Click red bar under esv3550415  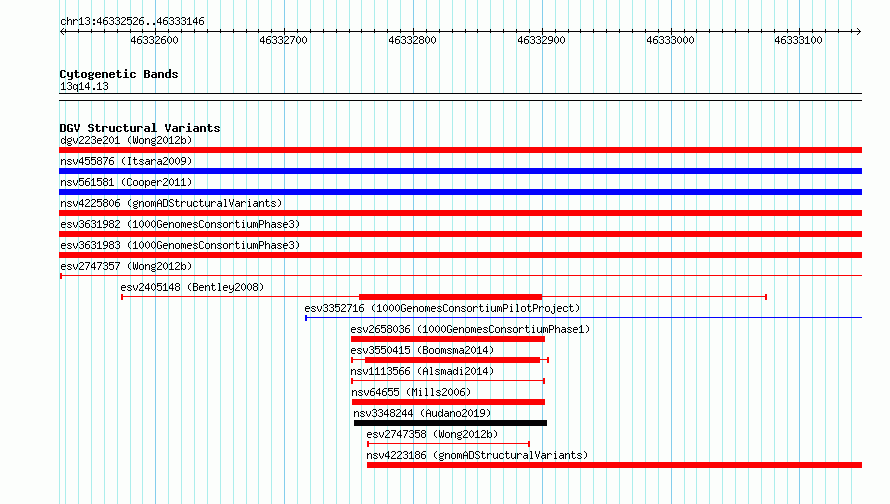point(452,360)
